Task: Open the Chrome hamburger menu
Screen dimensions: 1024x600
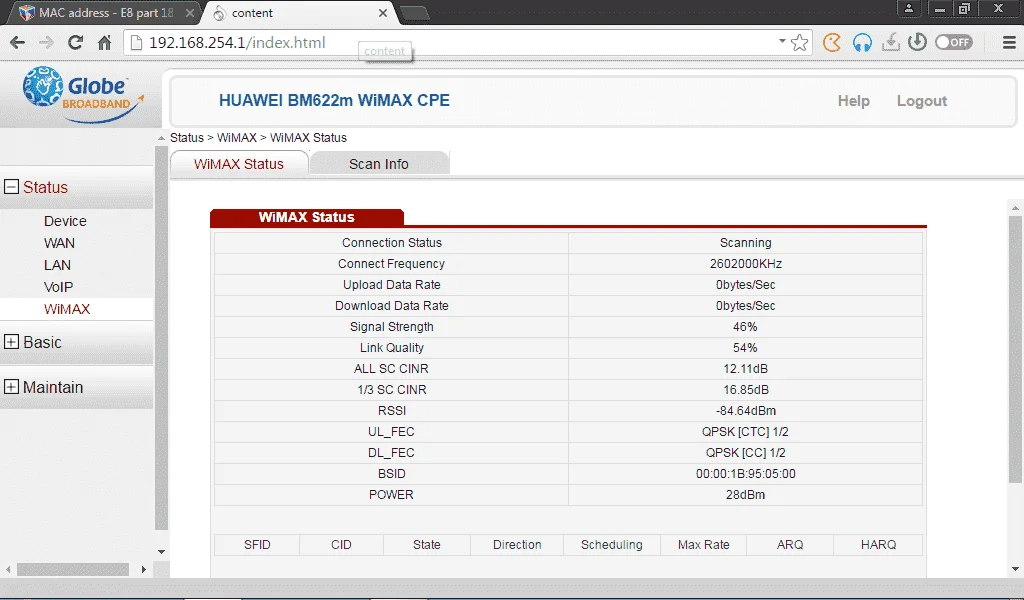Action: [1009, 43]
